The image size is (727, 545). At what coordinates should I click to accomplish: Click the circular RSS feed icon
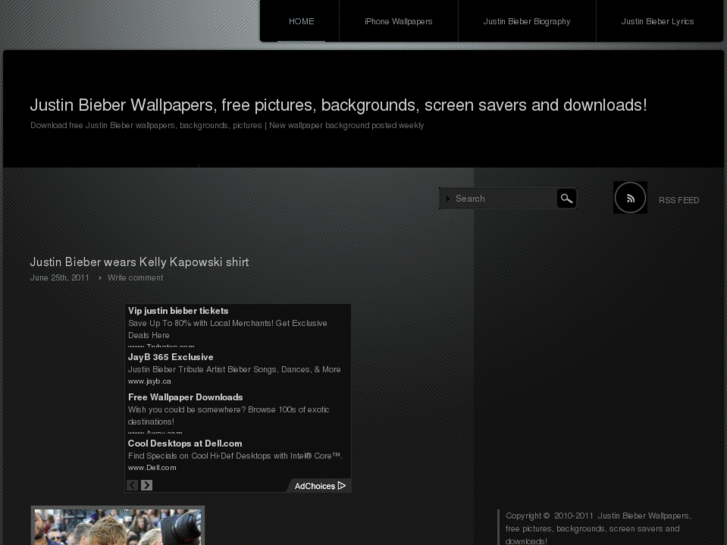tap(630, 198)
